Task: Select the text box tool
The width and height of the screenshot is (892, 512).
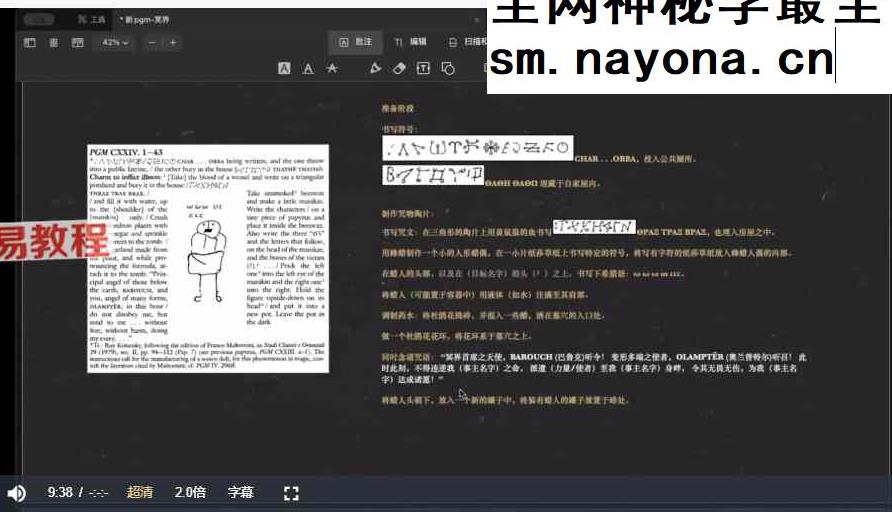Action: tap(423, 68)
